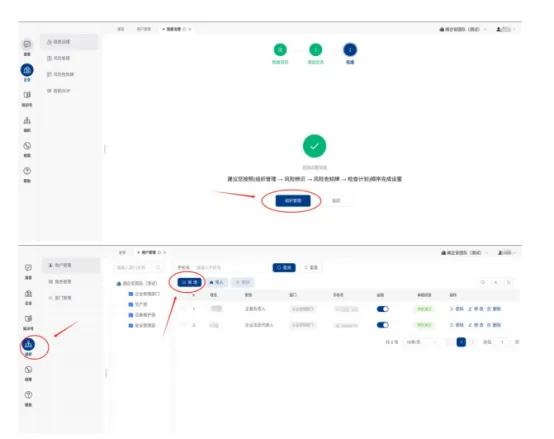The height and width of the screenshot is (439, 554).
Task: Click the refresh icon above the table's right
Action: pyautogui.click(x=496, y=282)
